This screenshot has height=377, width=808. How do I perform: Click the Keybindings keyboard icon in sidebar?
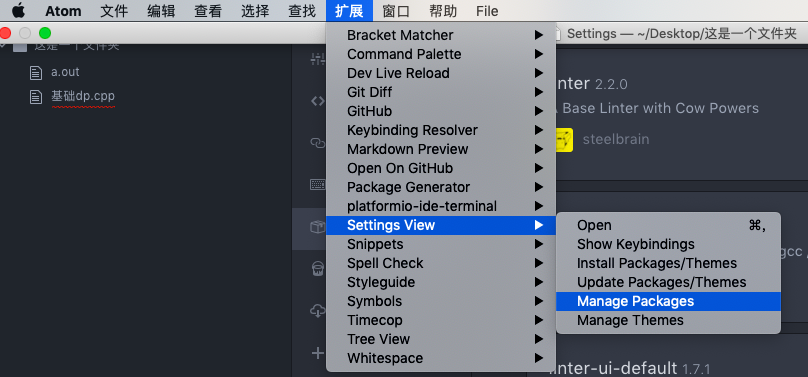(x=317, y=184)
